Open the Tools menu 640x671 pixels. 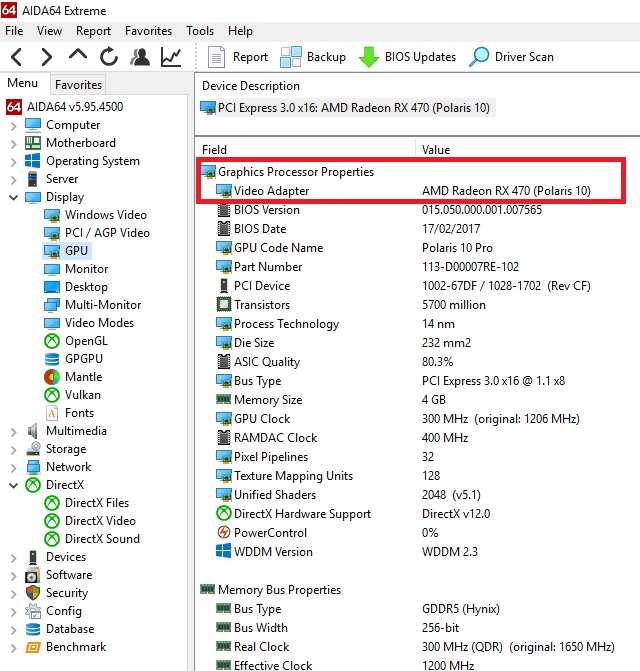click(x=200, y=31)
